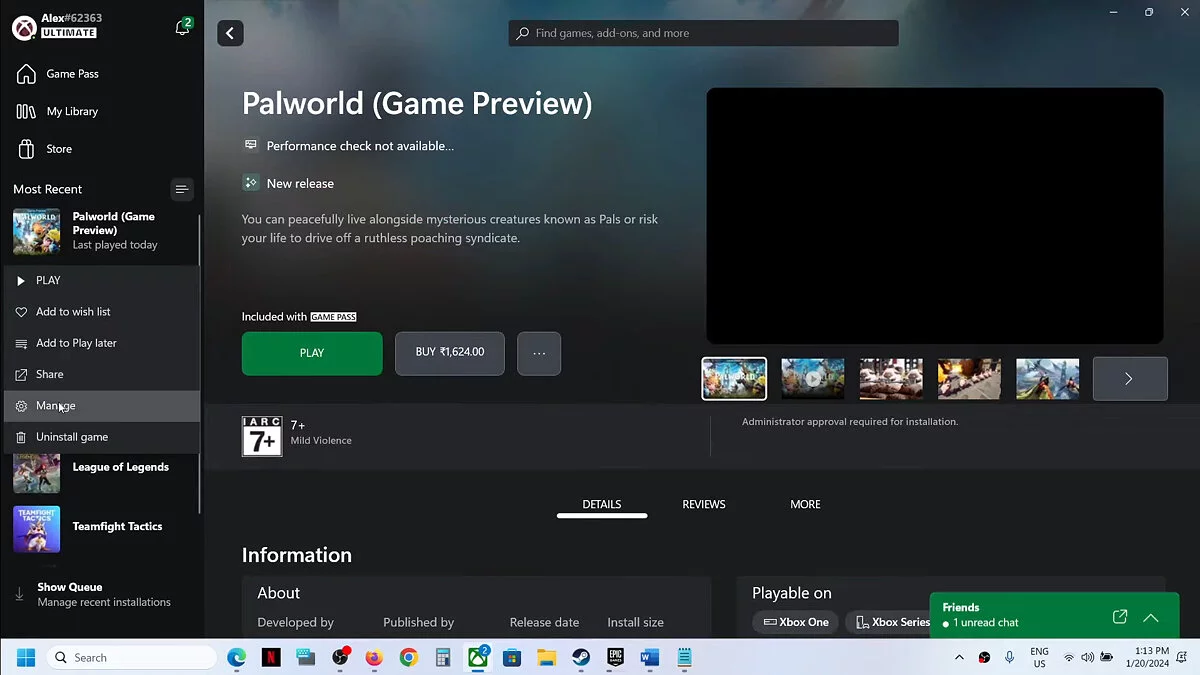Viewport: 1200px width, 675px height.
Task: Open the Game Pass section
Action: tap(72, 74)
